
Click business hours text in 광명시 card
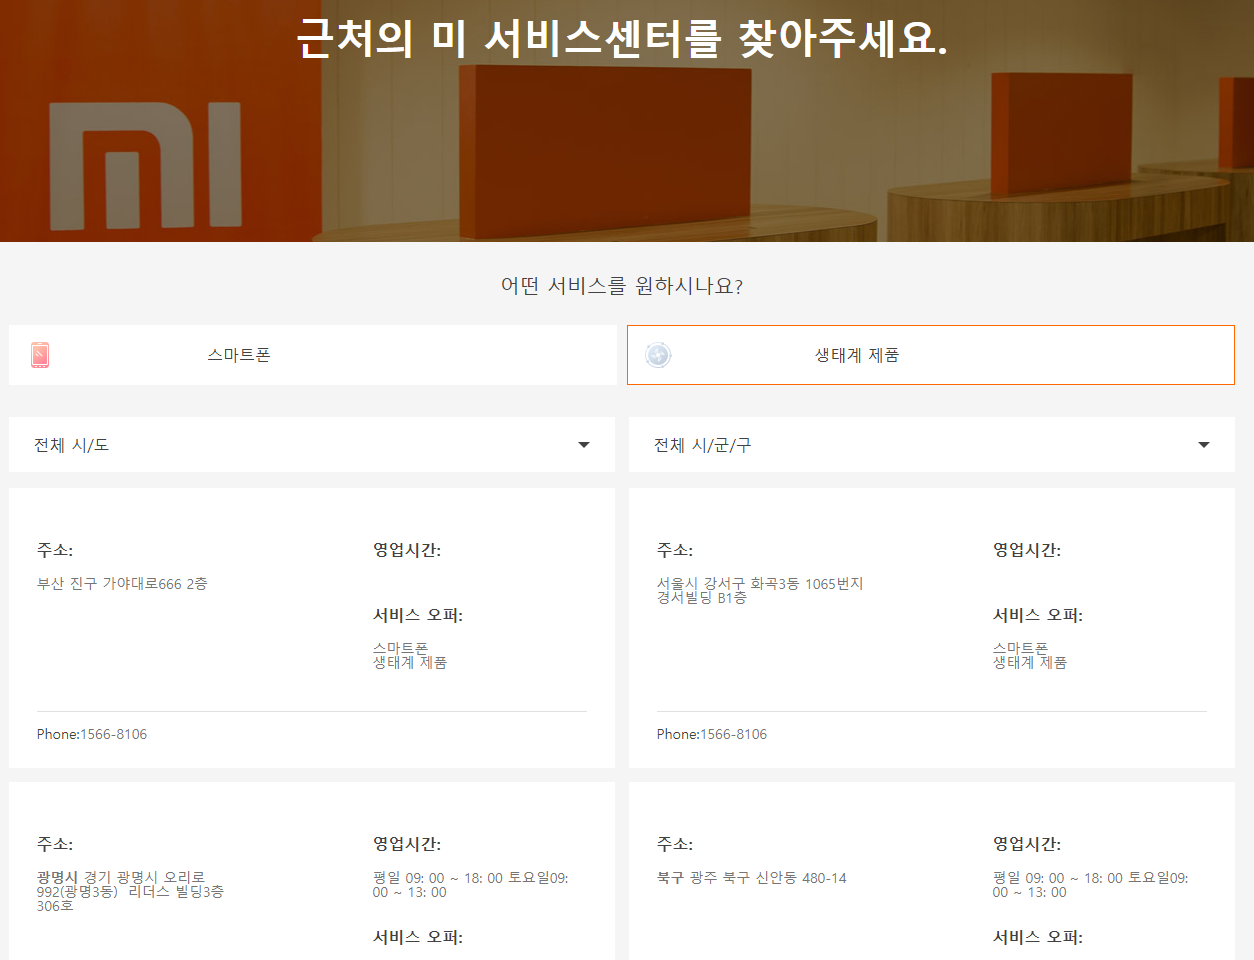point(471,885)
